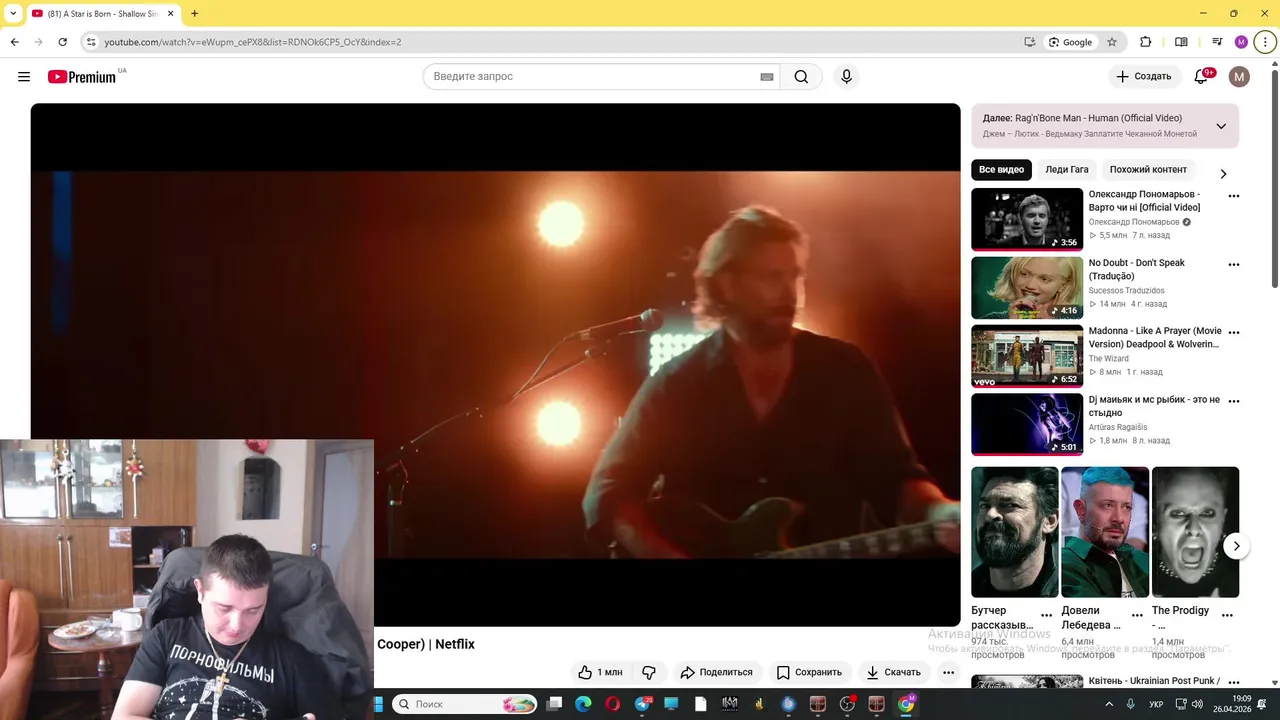View site information icon in address bar
This screenshot has width=1280, height=720.
(90, 42)
